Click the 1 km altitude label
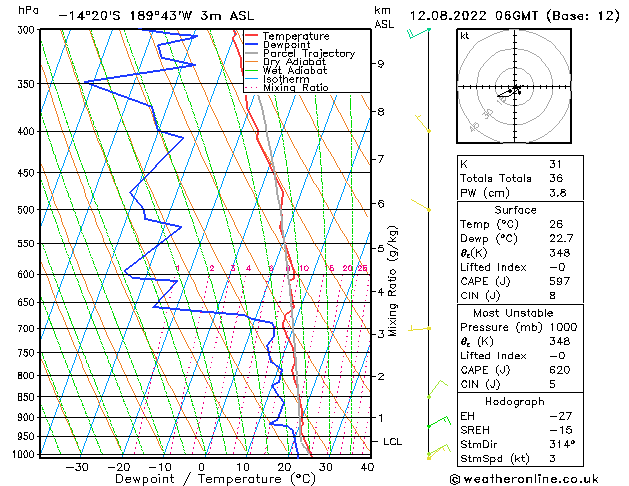The height and width of the screenshot is (486, 629). 381,418
